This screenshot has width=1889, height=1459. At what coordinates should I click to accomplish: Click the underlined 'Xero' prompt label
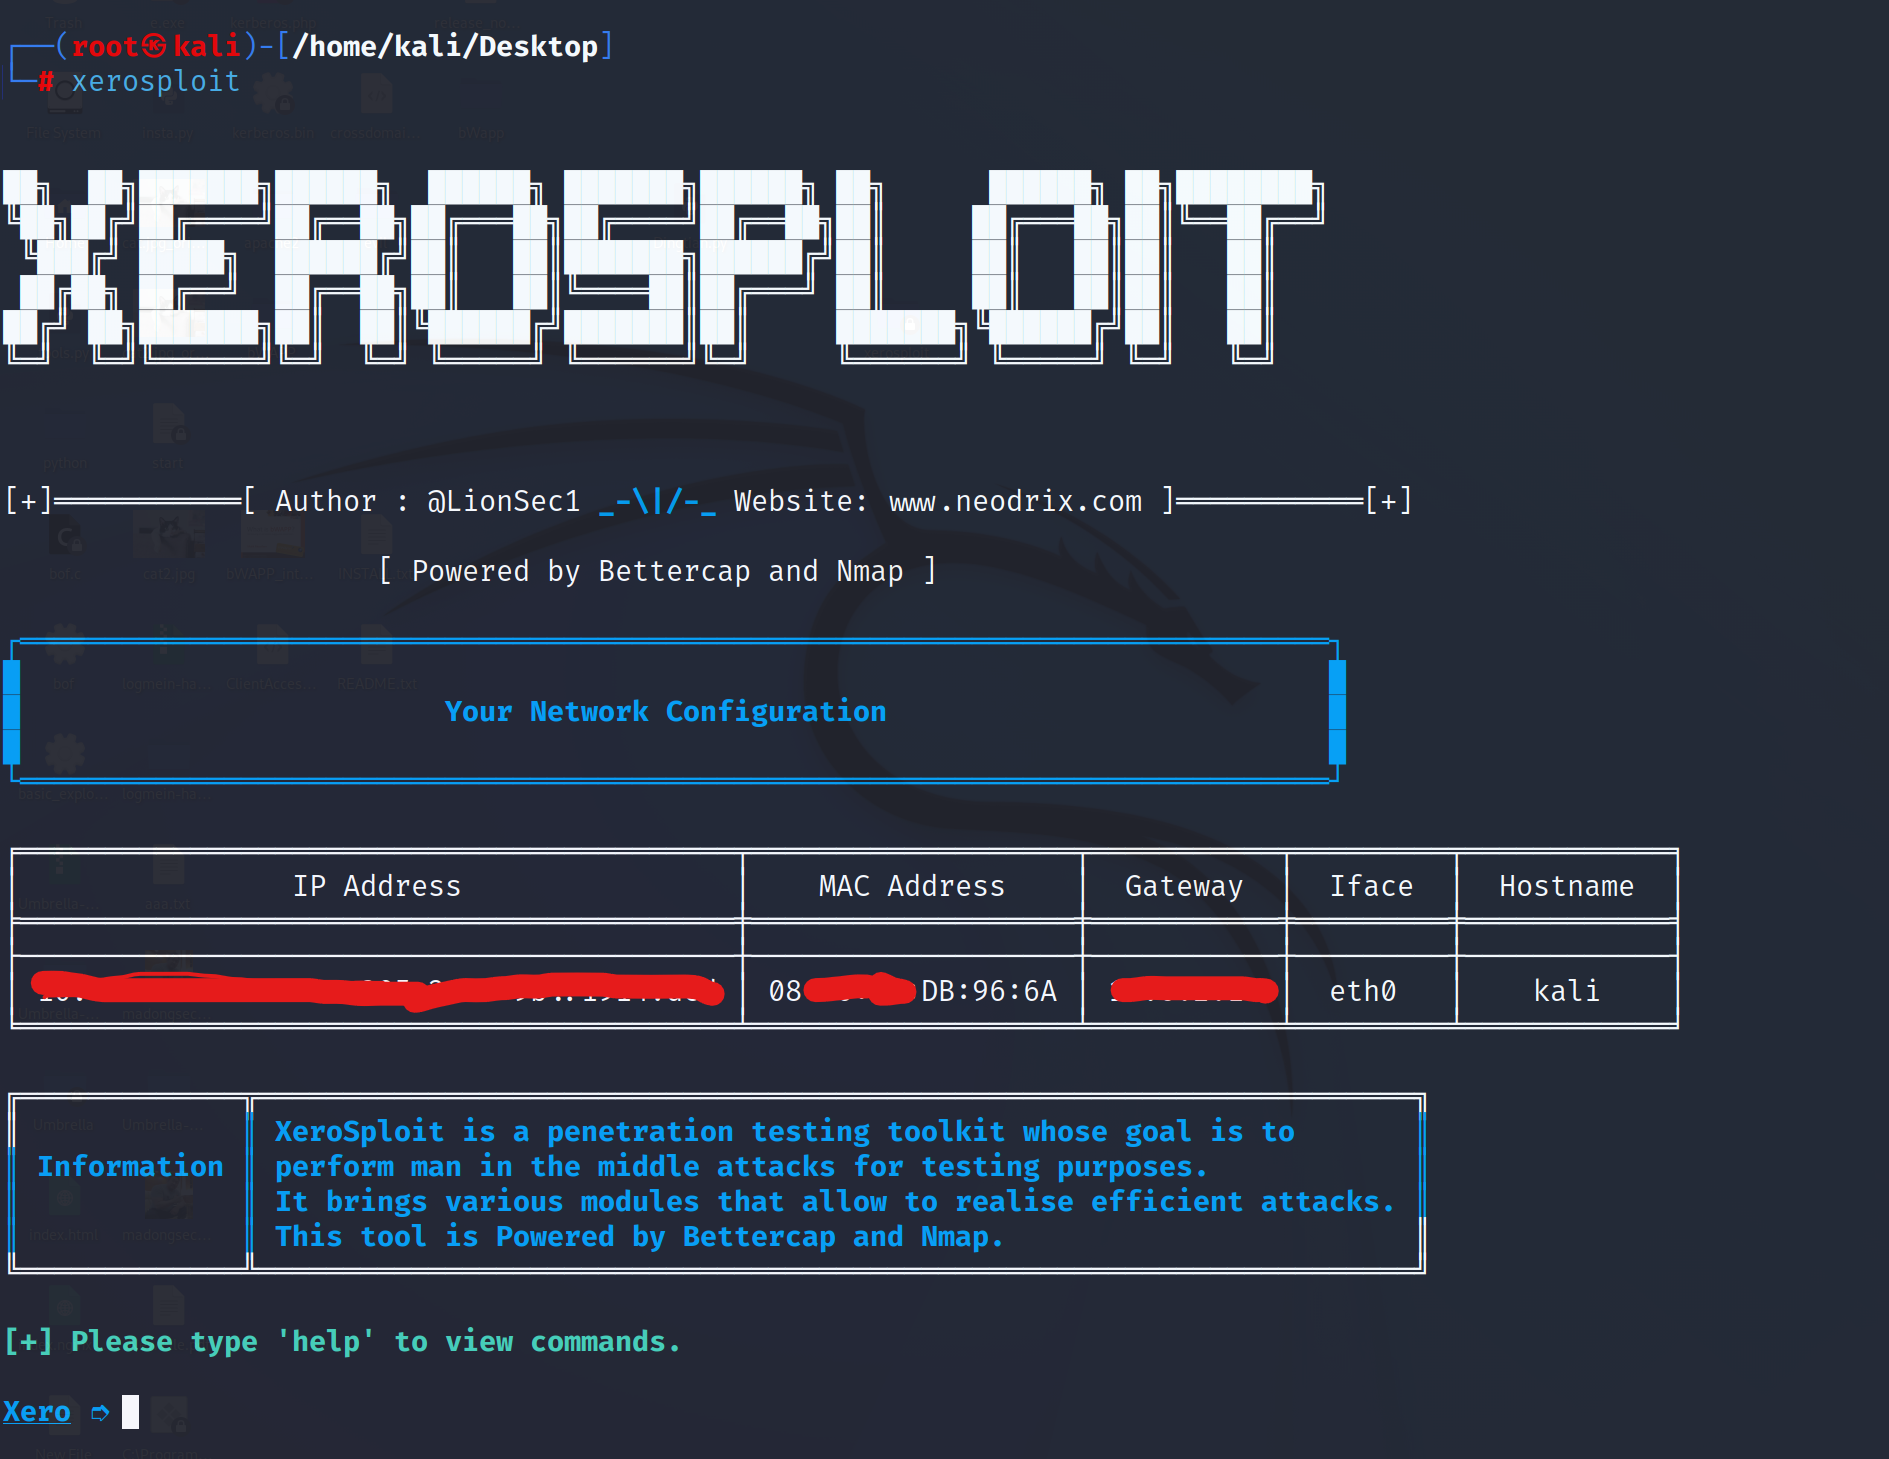[x=37, y=1411]
